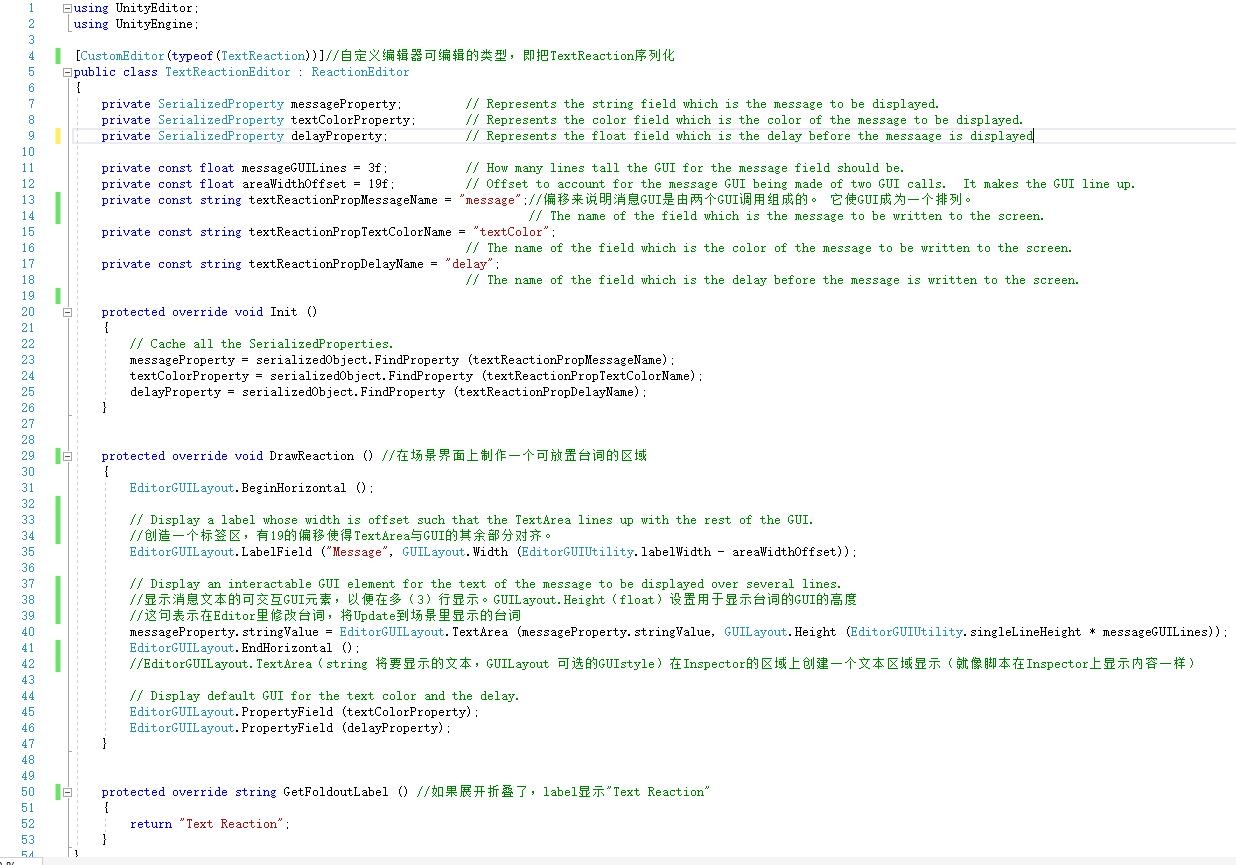Image resolution: width=1236 pixels, height=865 pixels.
Task: Click the delayProperty declaration on line 9
Action: point(338,136)
